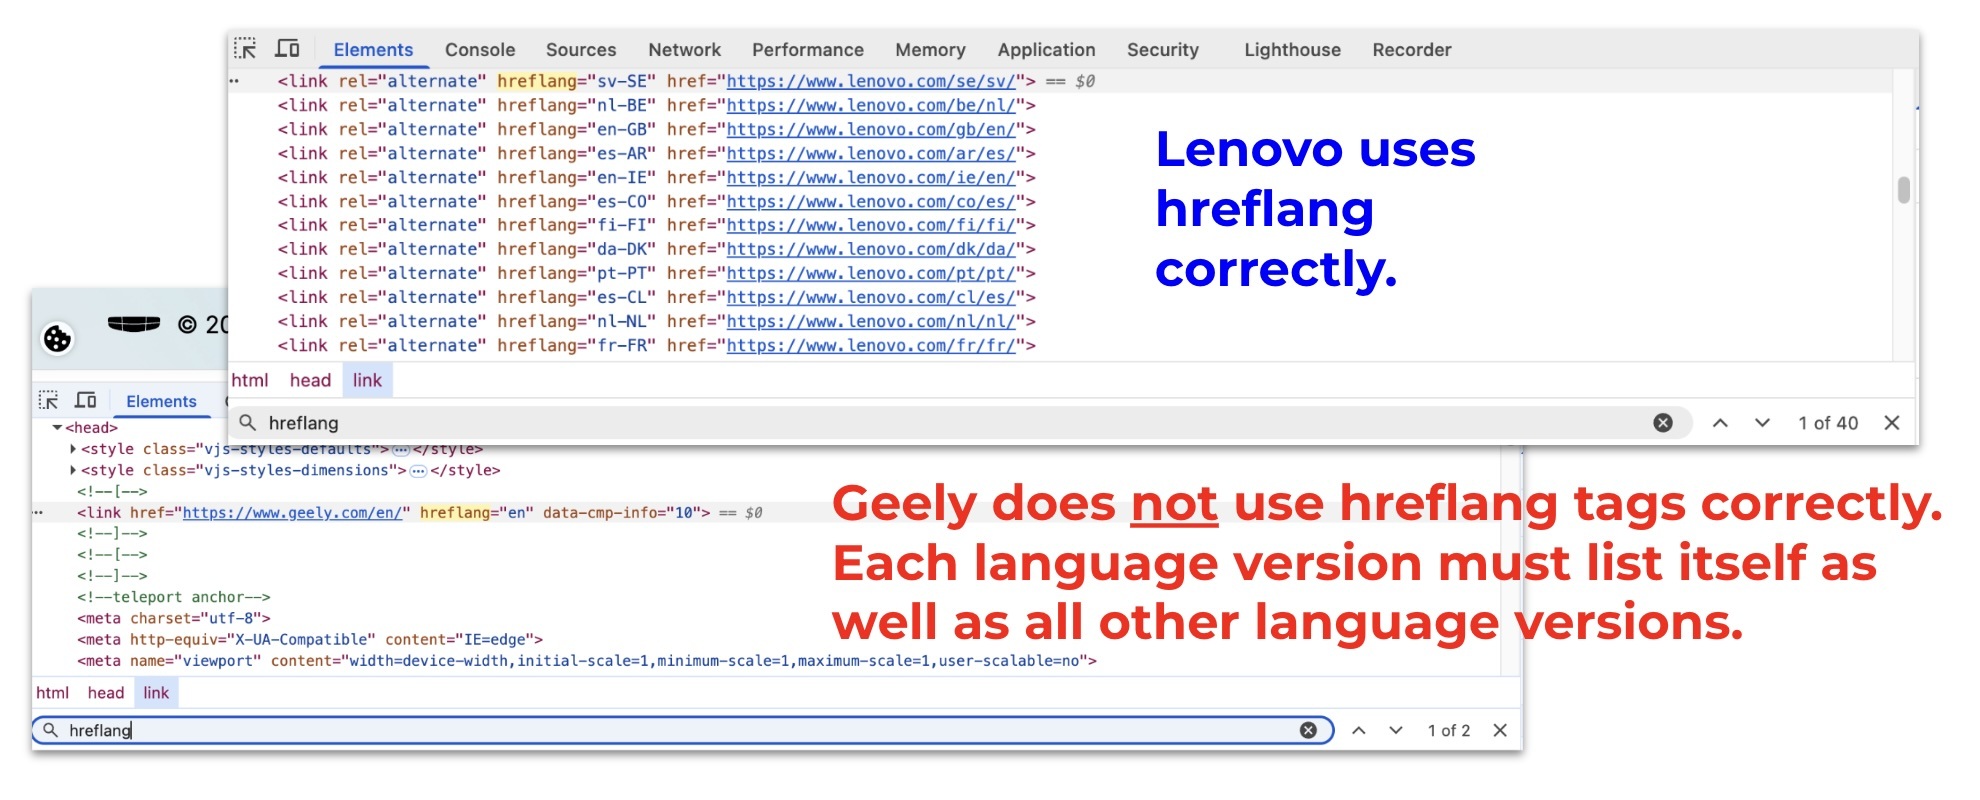
Task: Select Elements tab in Geely DevTools
Action: (x=161, y=401)
